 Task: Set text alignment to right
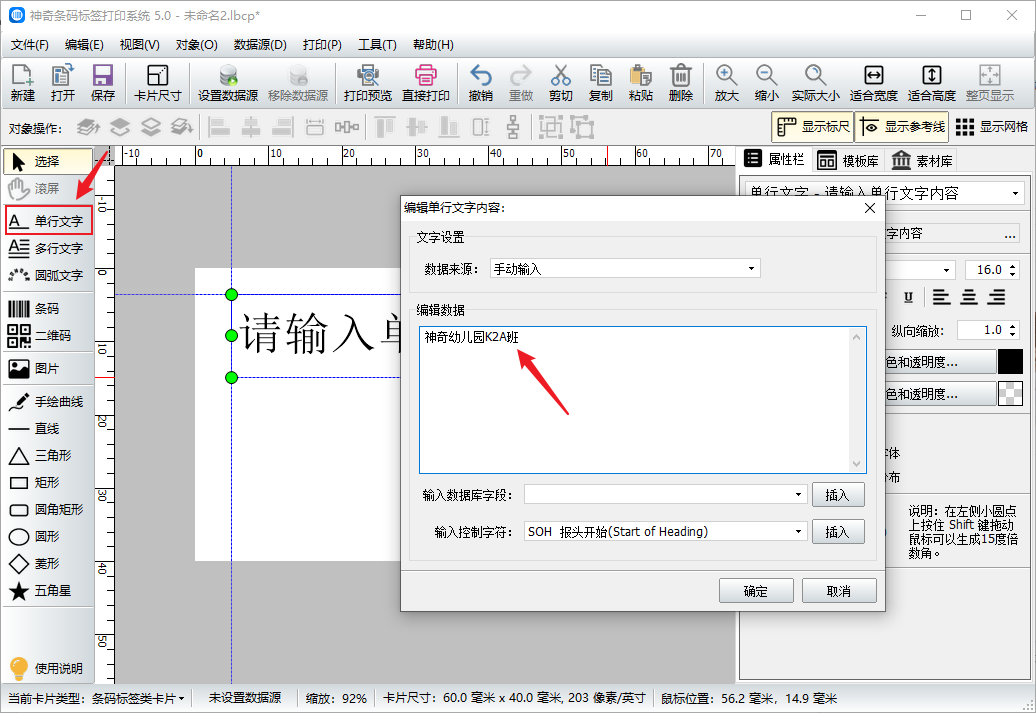(996, 297)
